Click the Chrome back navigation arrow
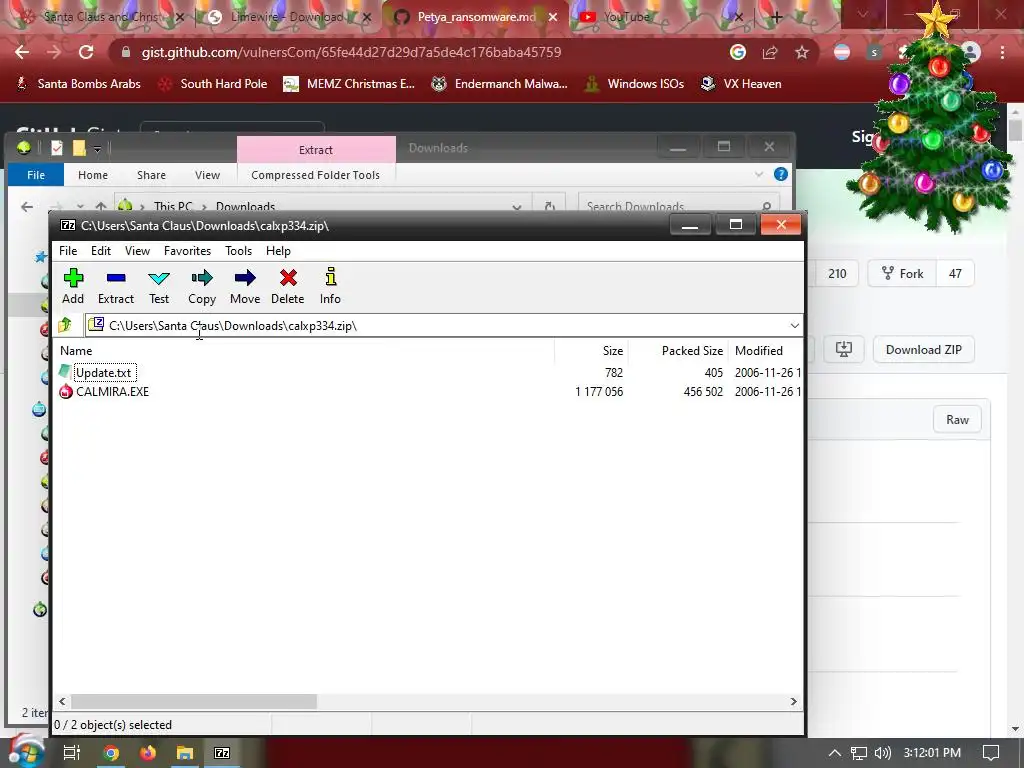 (22, 52)
